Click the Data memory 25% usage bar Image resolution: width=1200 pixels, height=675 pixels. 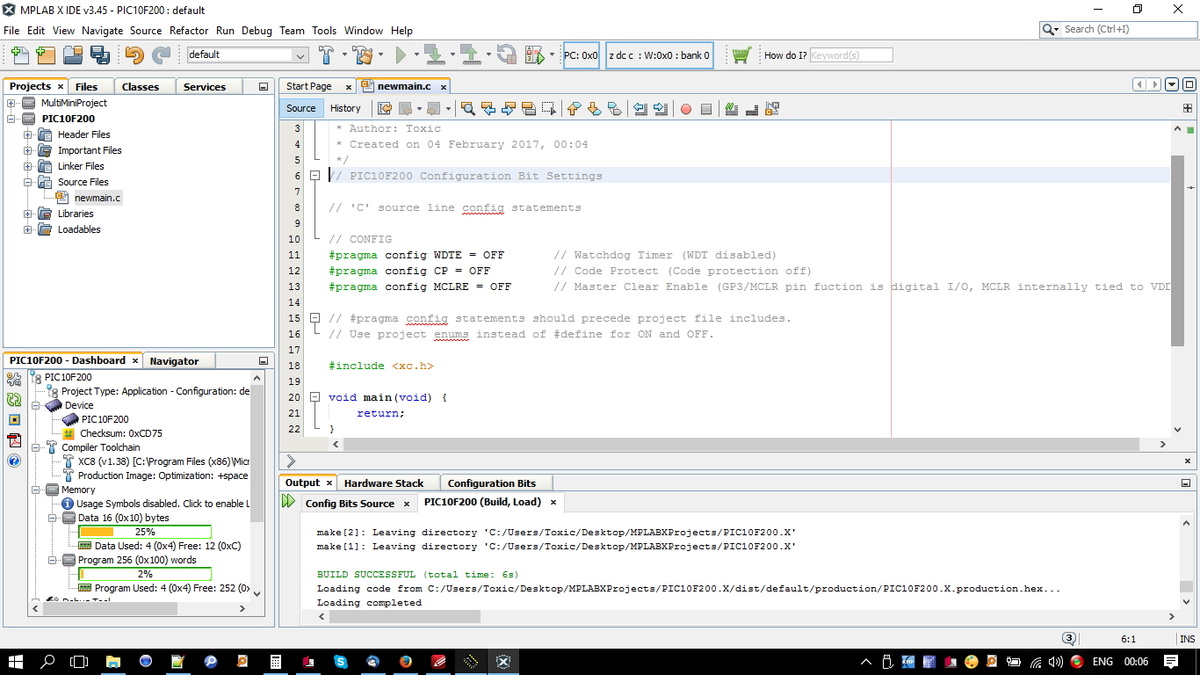coord(144,532)
